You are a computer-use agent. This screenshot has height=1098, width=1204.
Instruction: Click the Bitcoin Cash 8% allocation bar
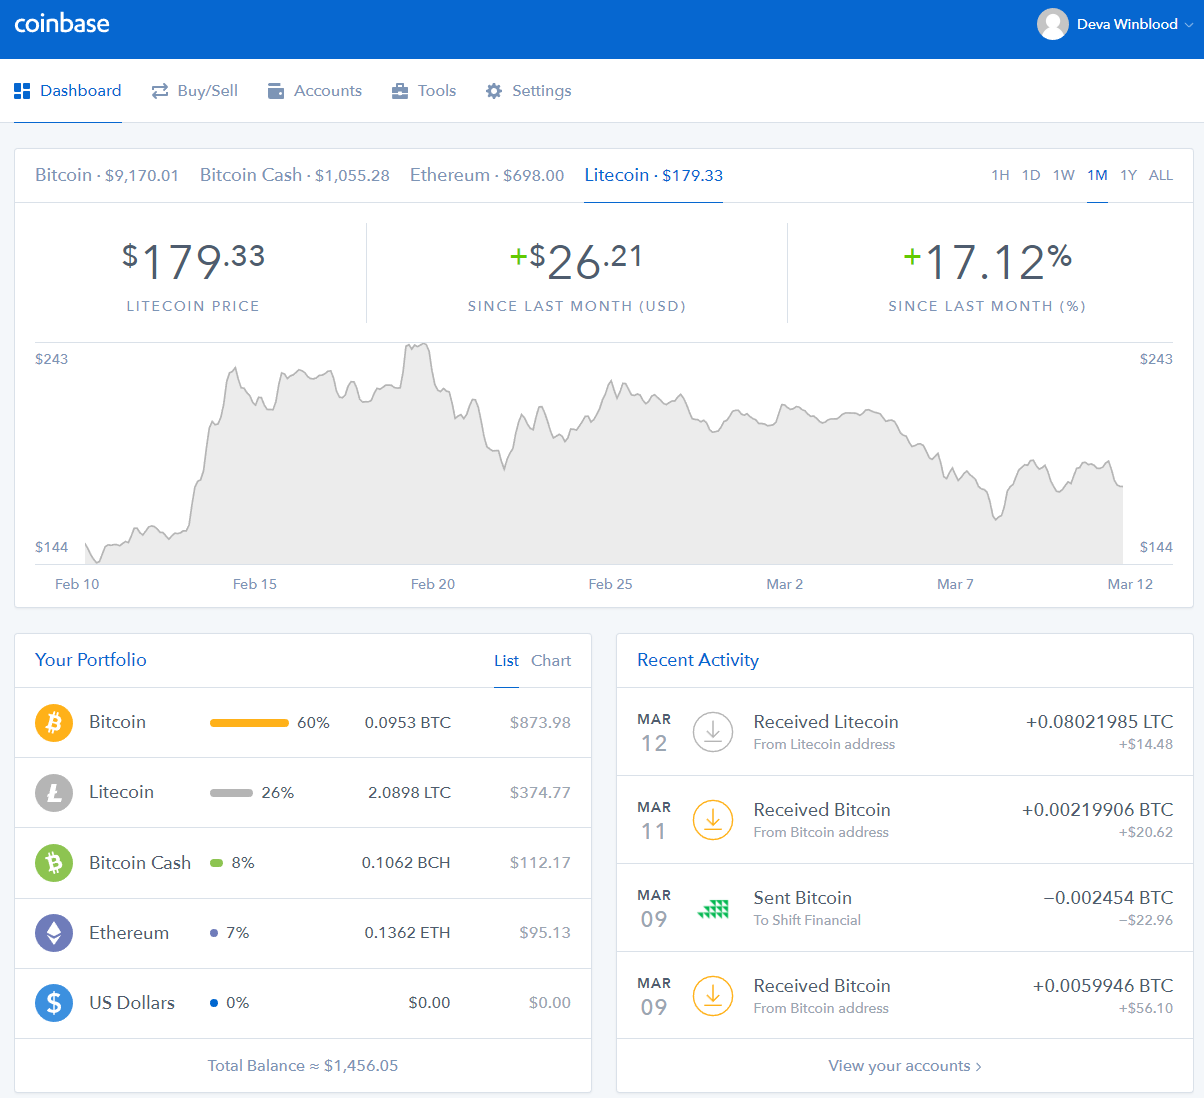pos(216,863)
